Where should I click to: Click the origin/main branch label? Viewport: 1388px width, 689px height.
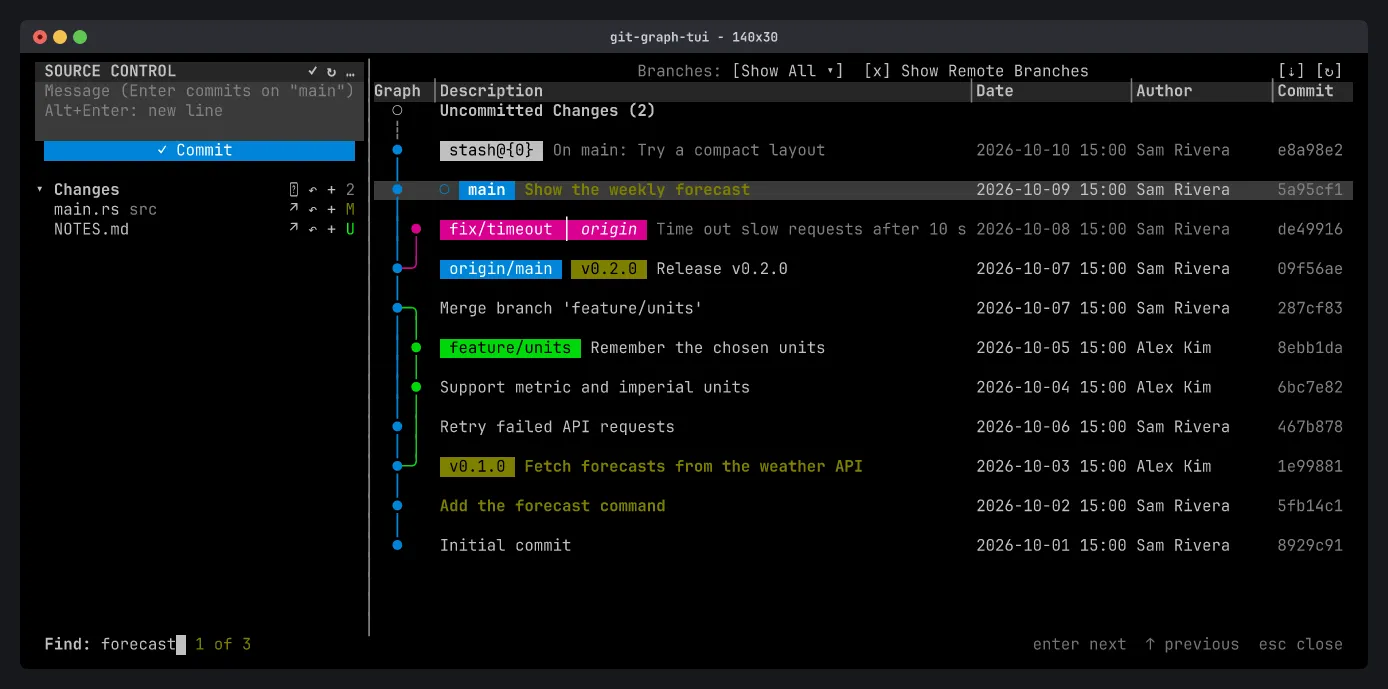pos(501,269)
